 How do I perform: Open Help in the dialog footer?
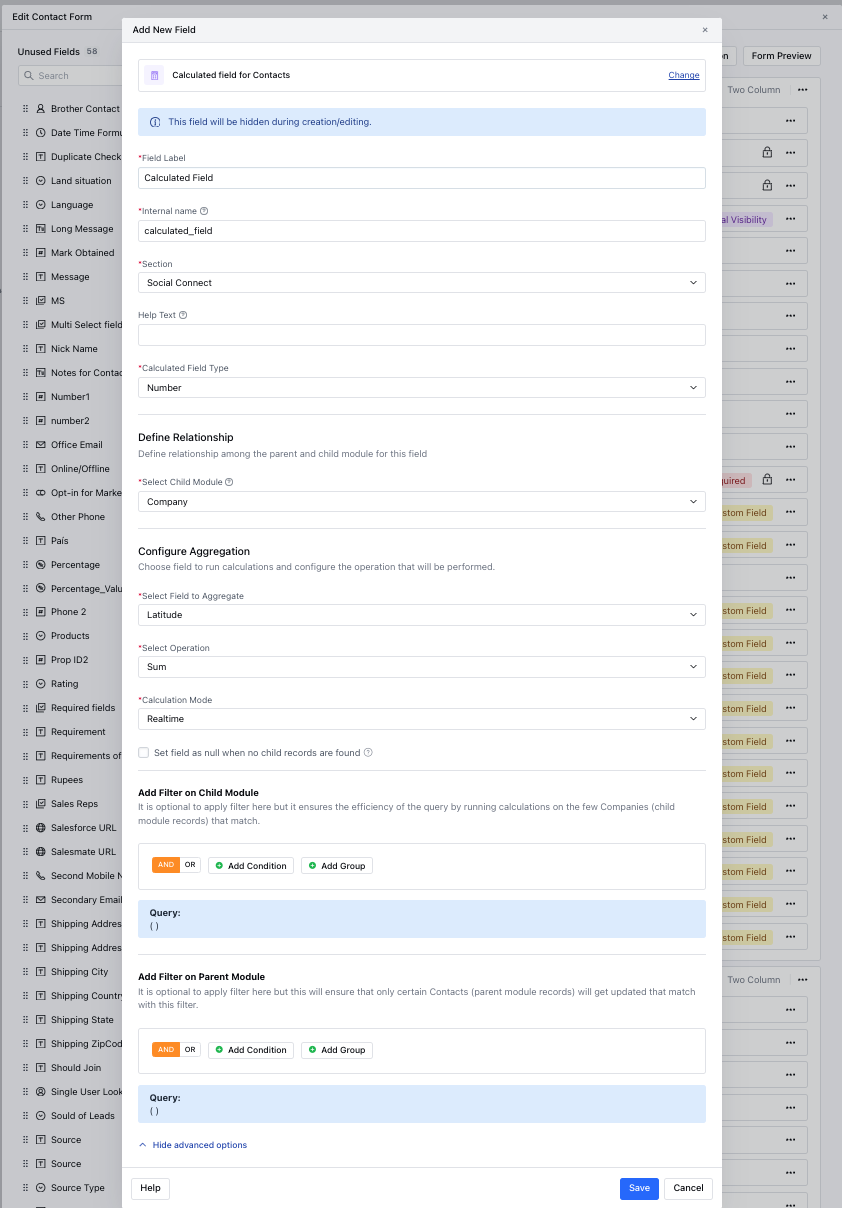point(150,1188)
